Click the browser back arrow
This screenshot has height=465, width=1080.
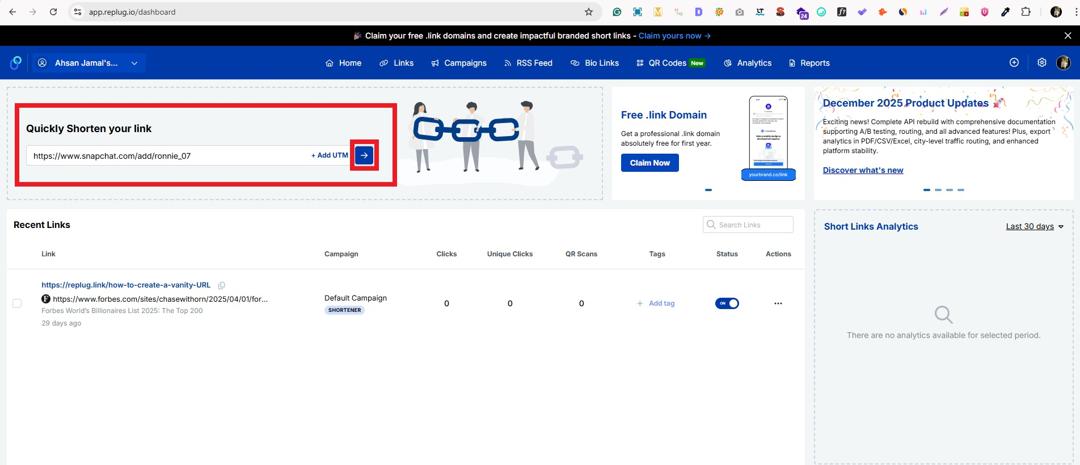[x=12, y=12]
